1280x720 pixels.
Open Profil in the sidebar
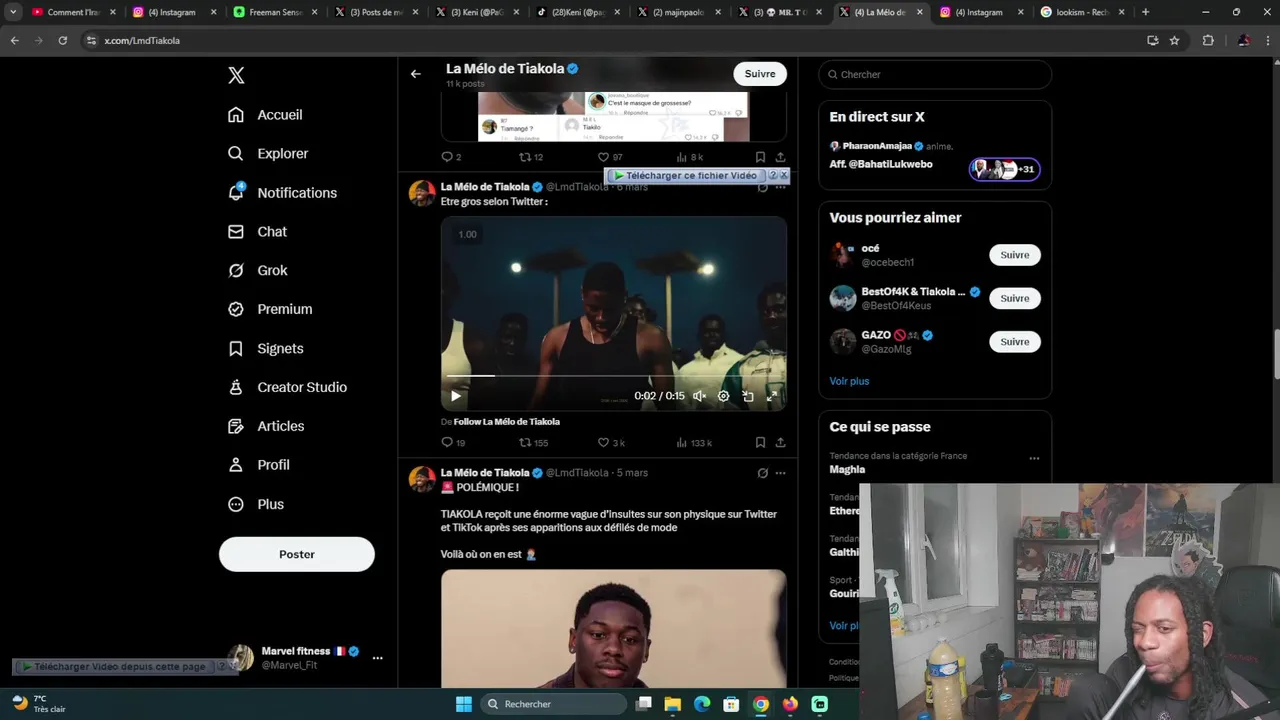coord(258,466)
